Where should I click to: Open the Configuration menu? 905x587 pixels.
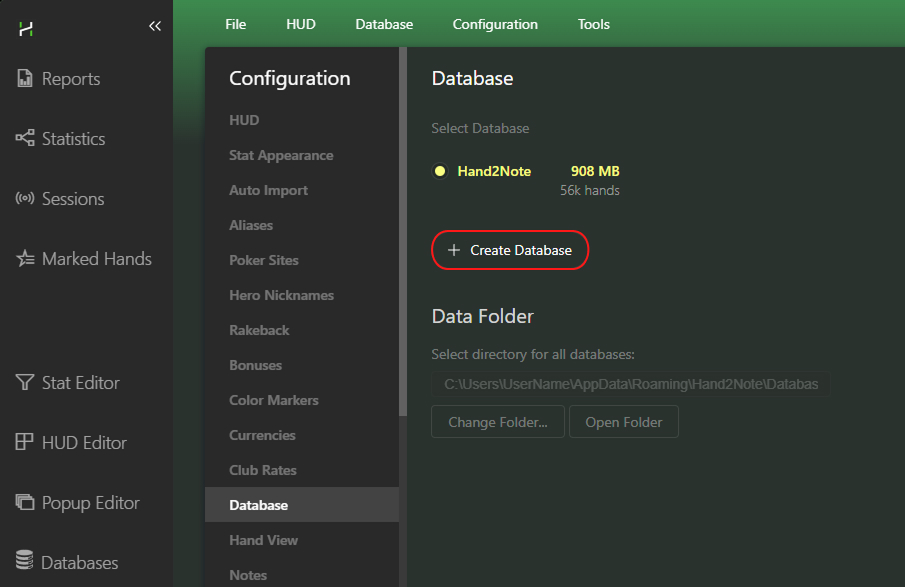tap(495, 24)
